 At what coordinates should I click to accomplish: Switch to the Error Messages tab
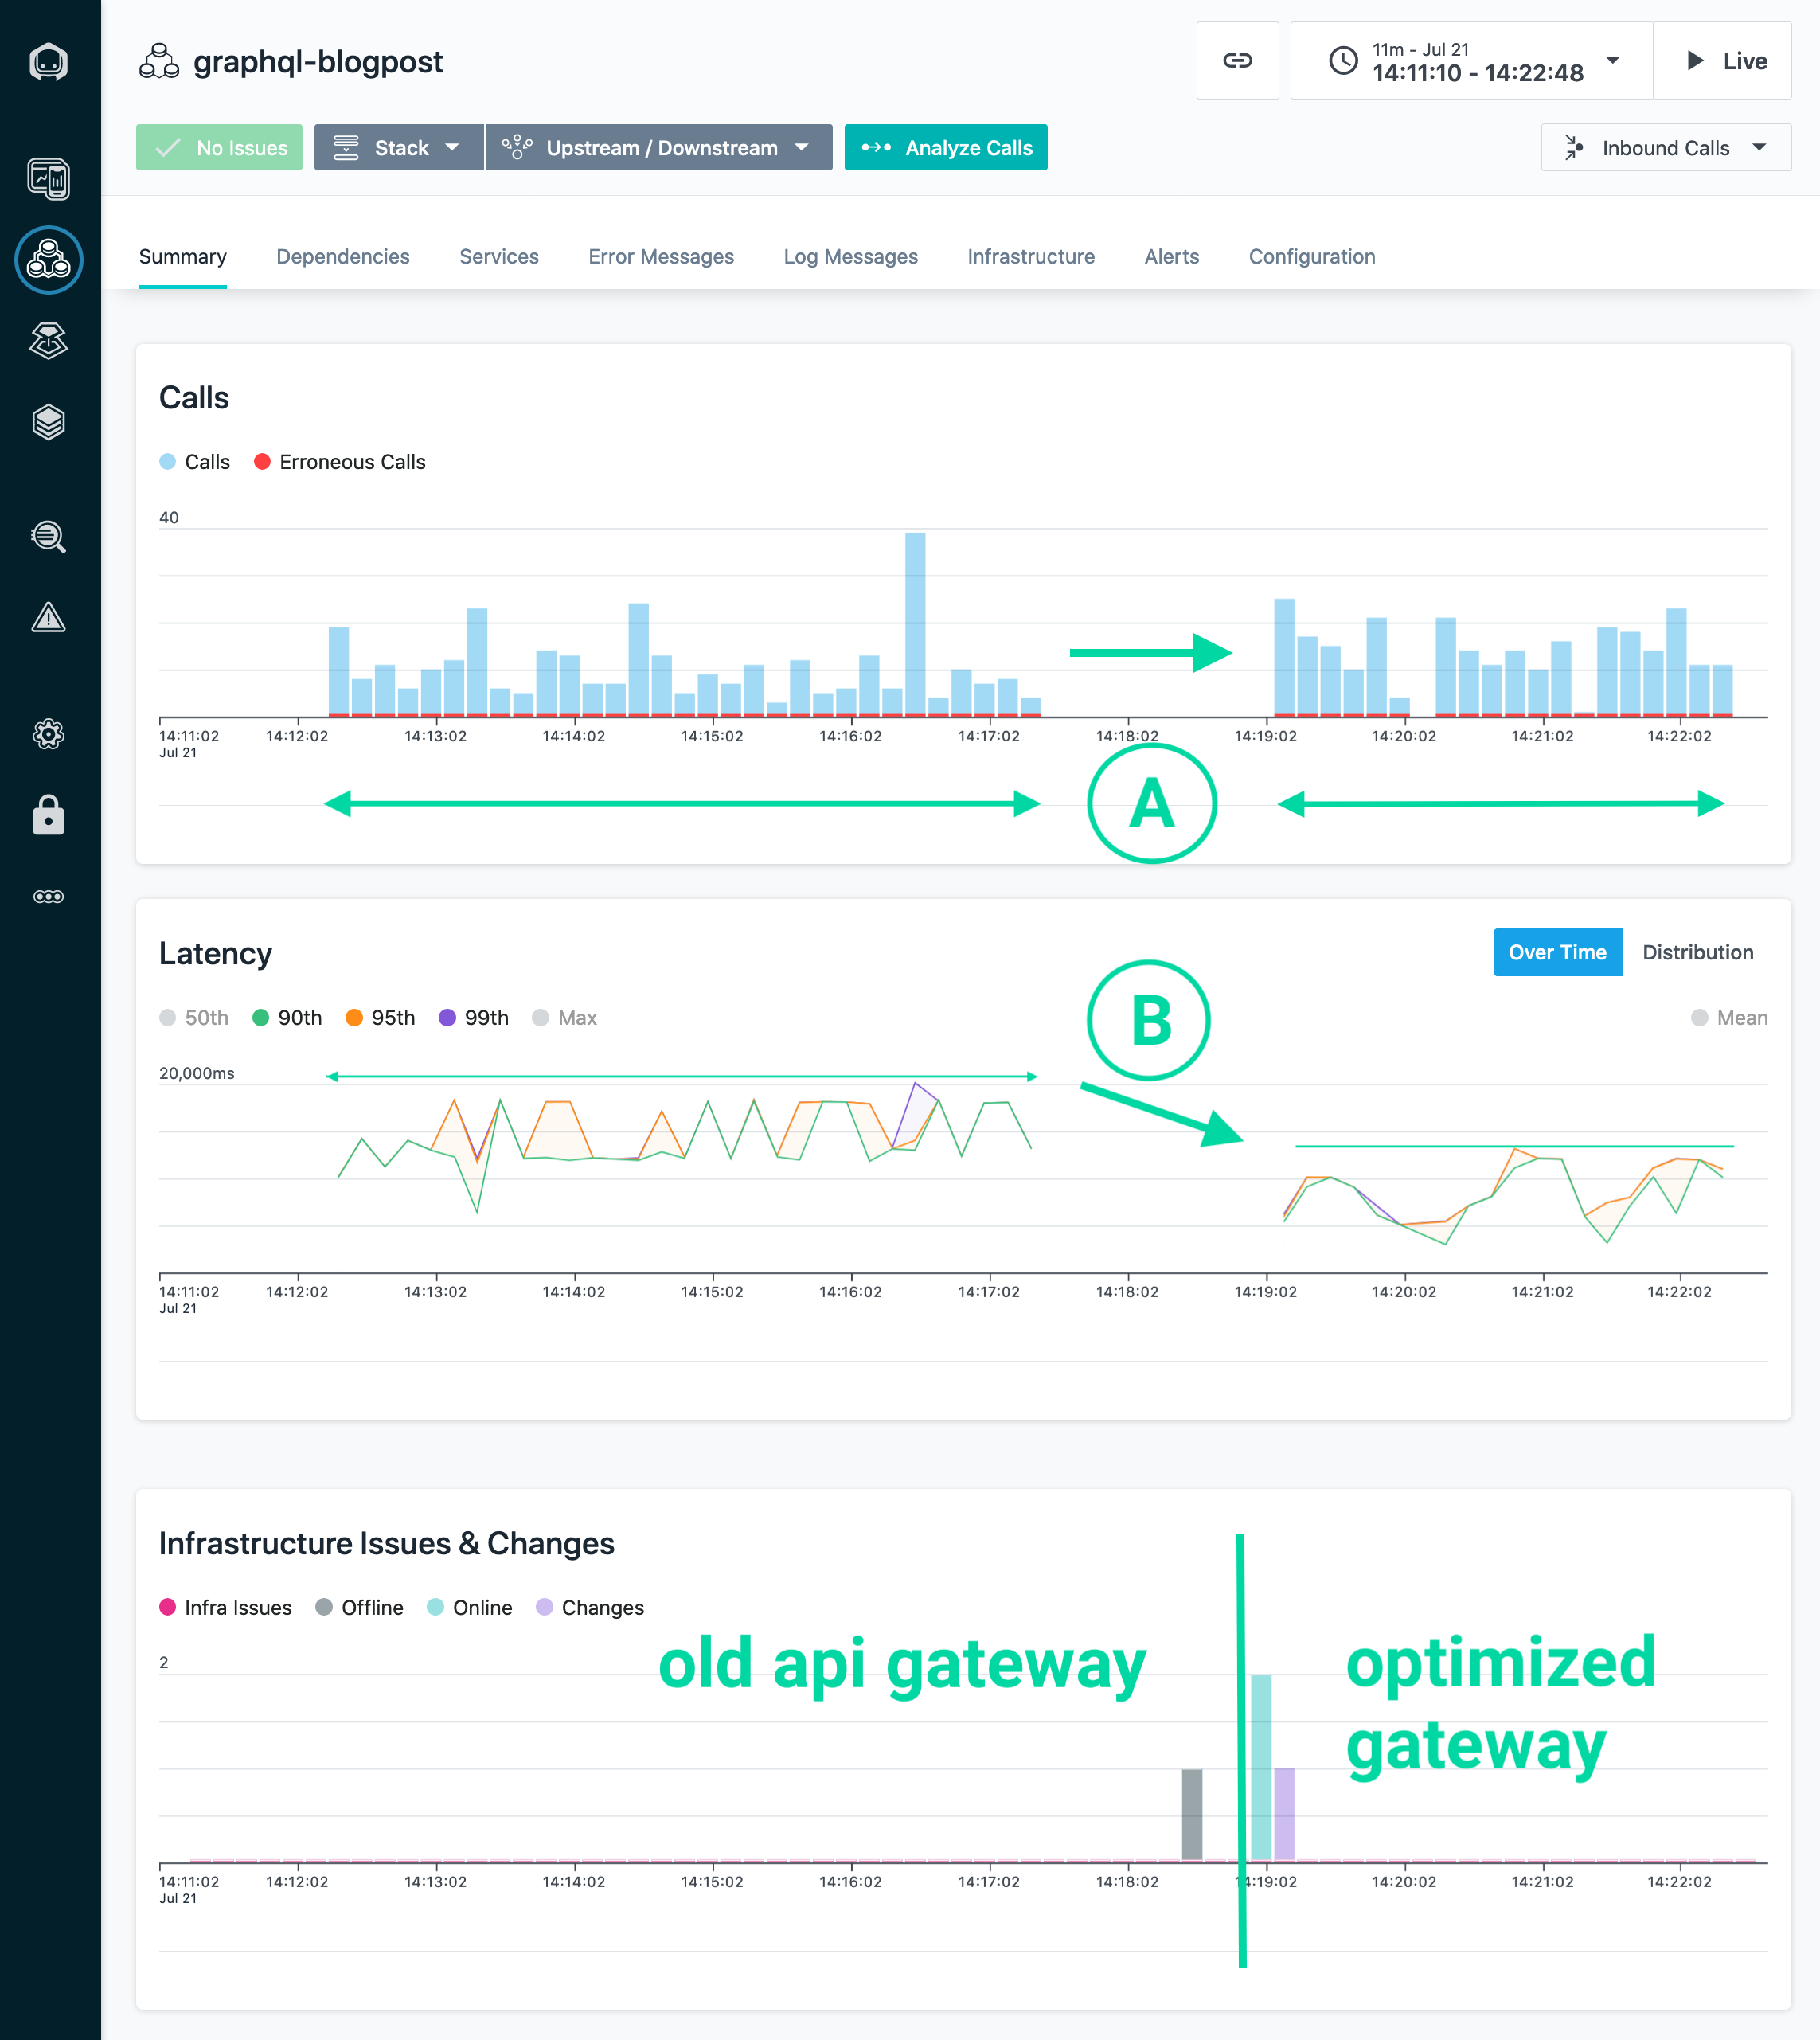pos(661,257)
